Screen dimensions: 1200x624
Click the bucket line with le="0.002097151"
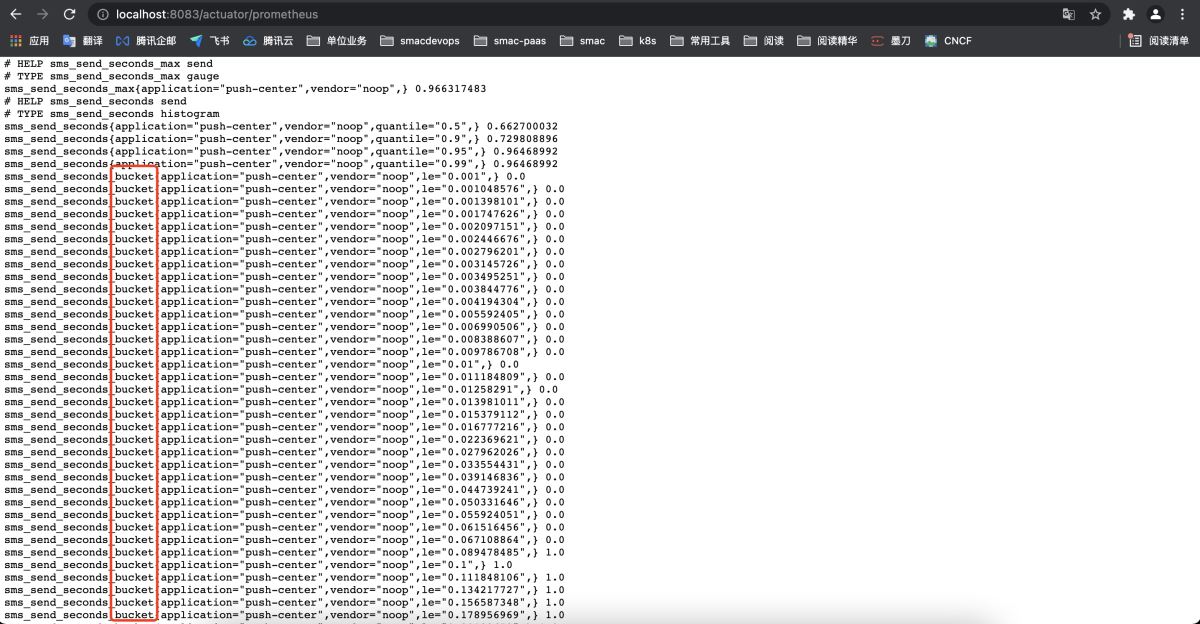(284, 226)
